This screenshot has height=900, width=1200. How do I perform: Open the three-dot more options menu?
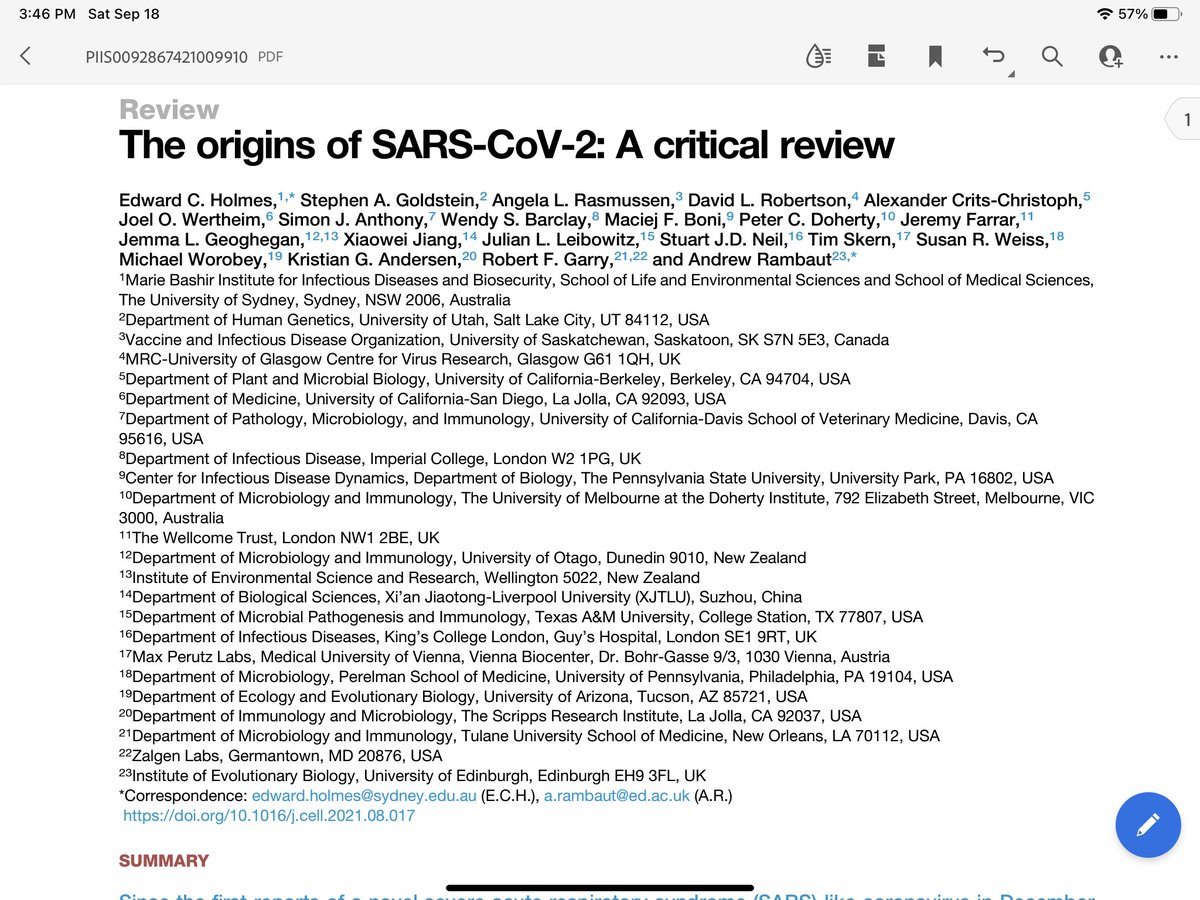pyautogui.click(x=1168, y=57)
